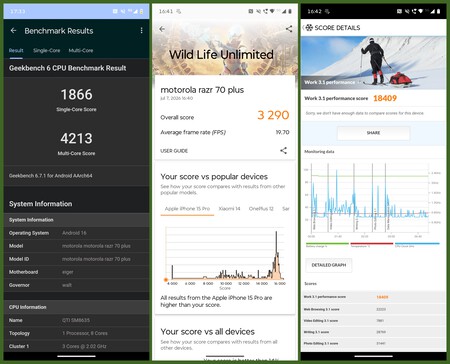The image size is (450, 364).
Task: Tap the Model row in Geekbench System Information
Action: tap(76, 246)
